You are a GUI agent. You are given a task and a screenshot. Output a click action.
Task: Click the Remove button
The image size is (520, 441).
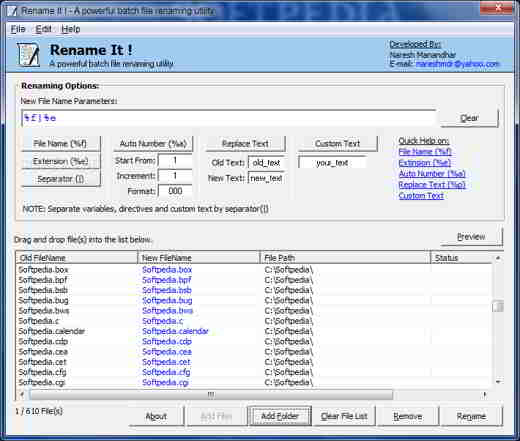407,416
